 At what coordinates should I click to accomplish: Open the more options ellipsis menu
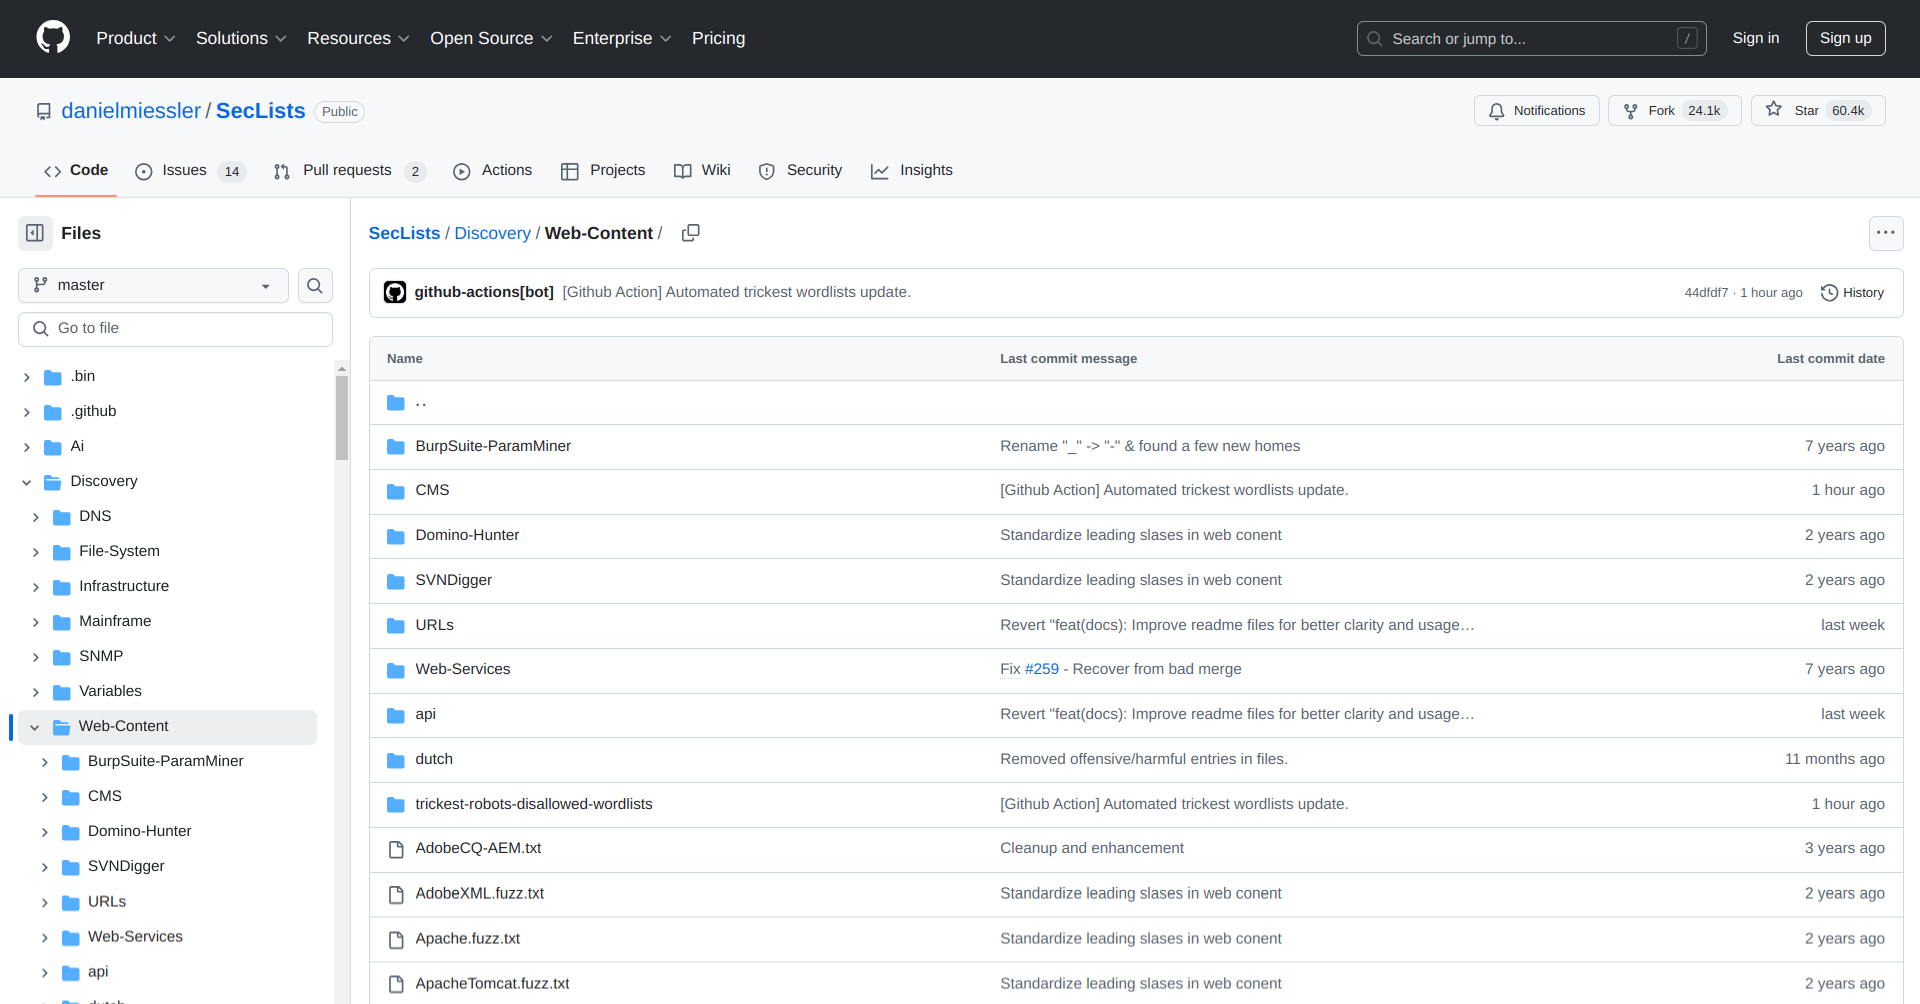1886,233
